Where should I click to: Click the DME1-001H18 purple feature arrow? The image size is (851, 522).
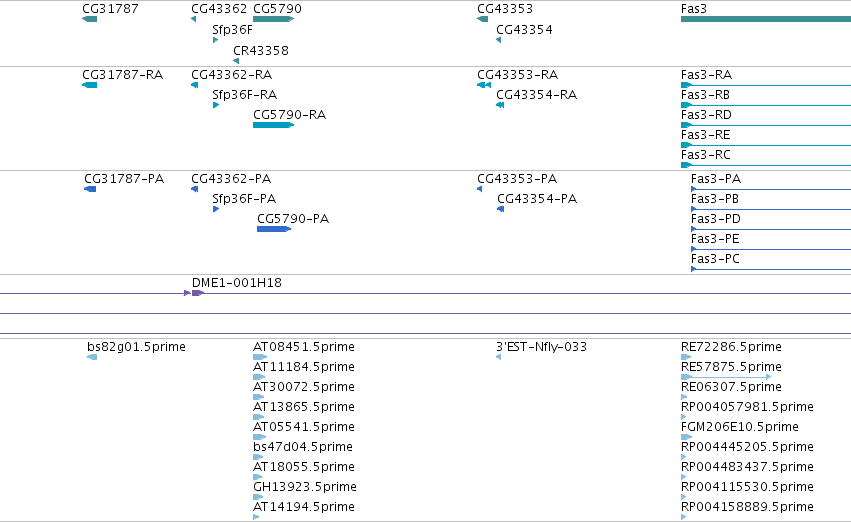[198, 293]
